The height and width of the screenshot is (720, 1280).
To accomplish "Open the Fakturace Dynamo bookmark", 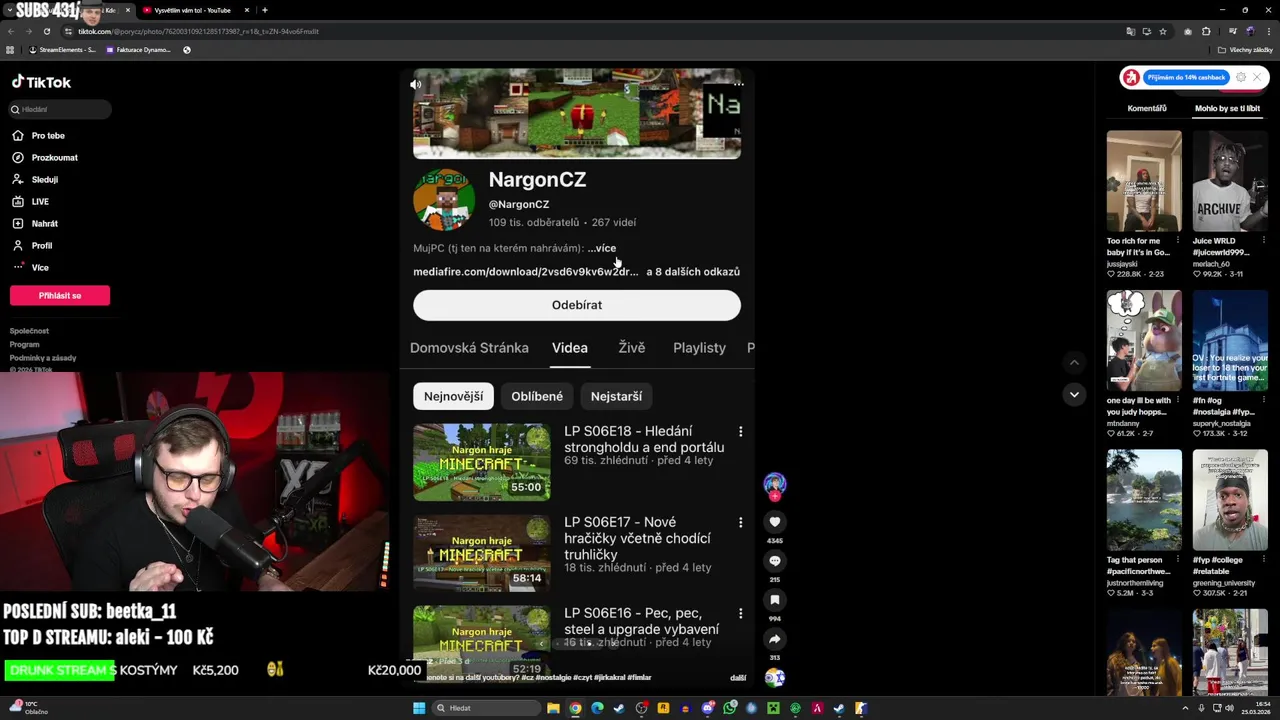I will [139, 49].
